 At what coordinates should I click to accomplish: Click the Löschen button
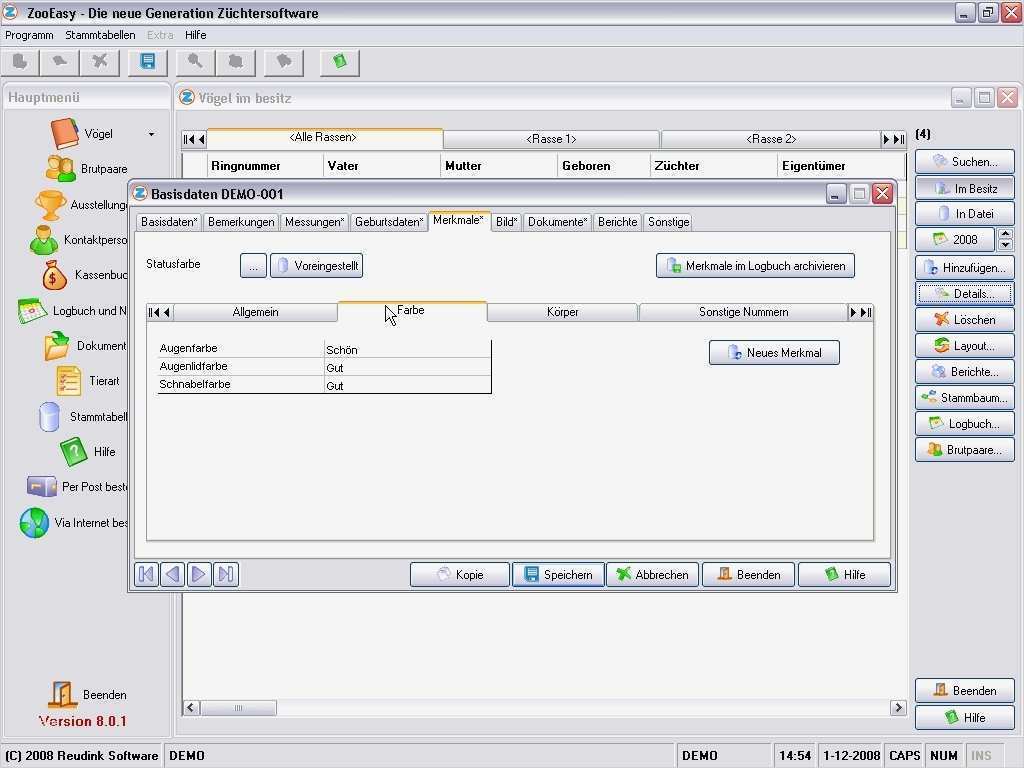[965, 320]
